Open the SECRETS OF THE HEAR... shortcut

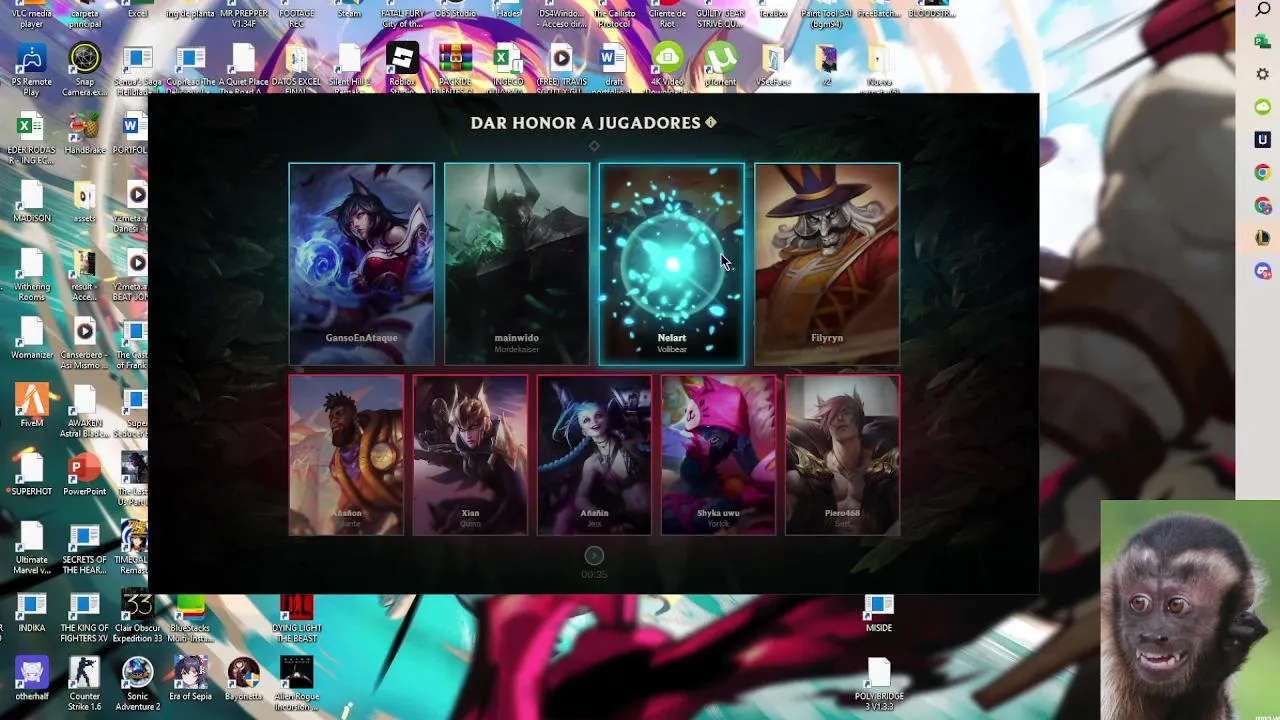[85, 548]
